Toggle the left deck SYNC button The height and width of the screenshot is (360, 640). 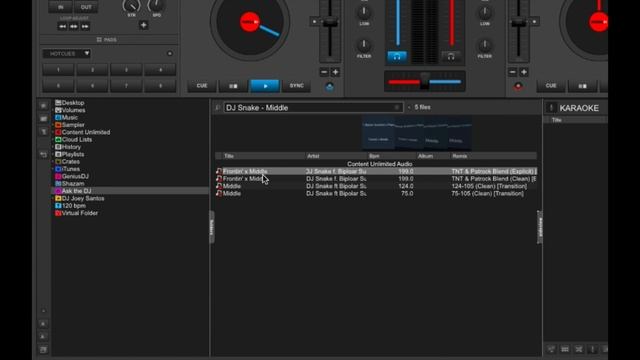click(296, 86)
